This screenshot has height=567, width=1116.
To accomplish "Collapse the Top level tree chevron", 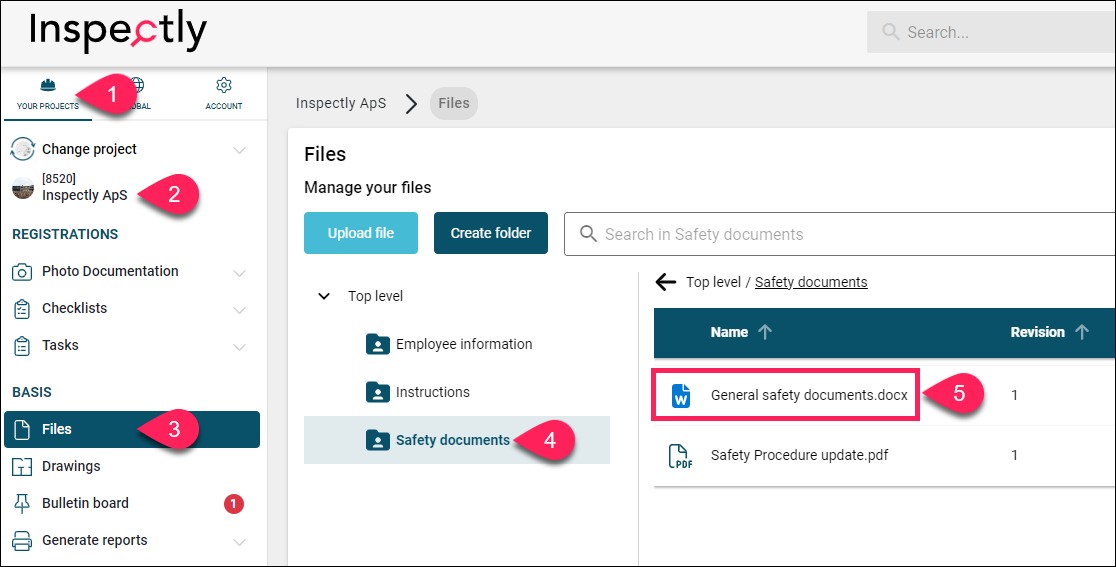I will (324, 296).
